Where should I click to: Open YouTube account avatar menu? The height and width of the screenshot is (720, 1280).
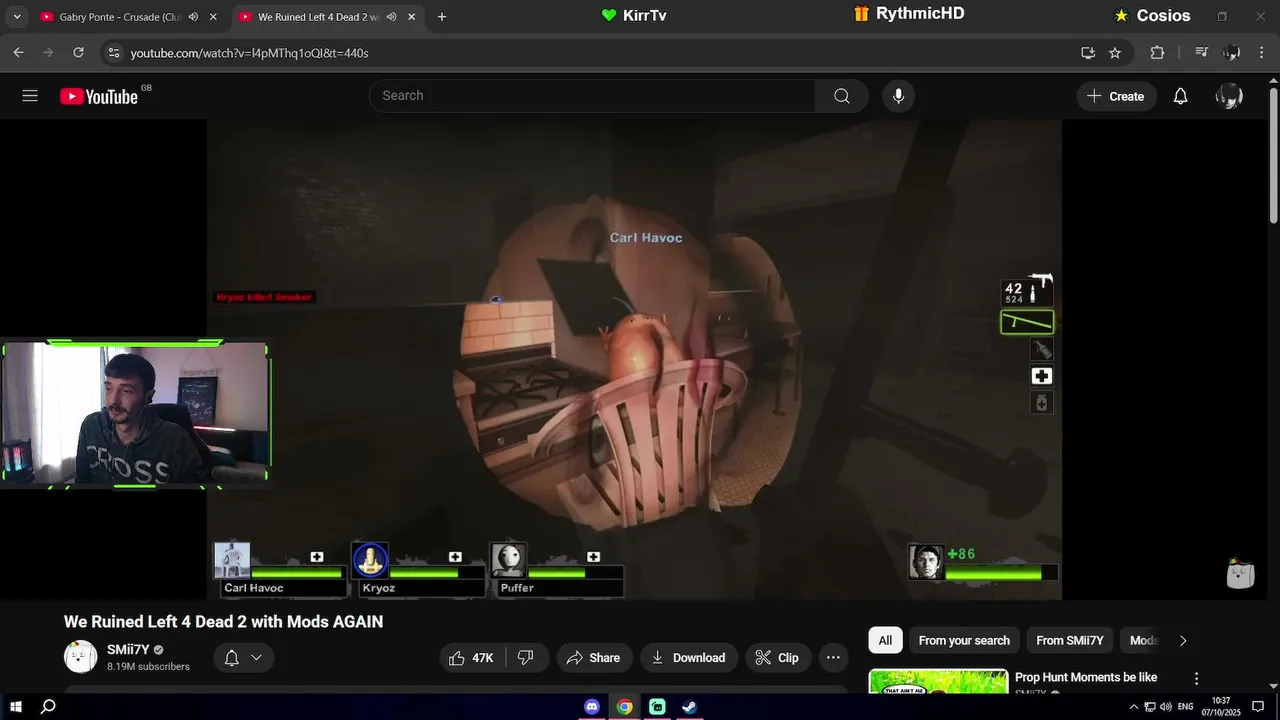pyautogui.click(x=1229, y=96)
